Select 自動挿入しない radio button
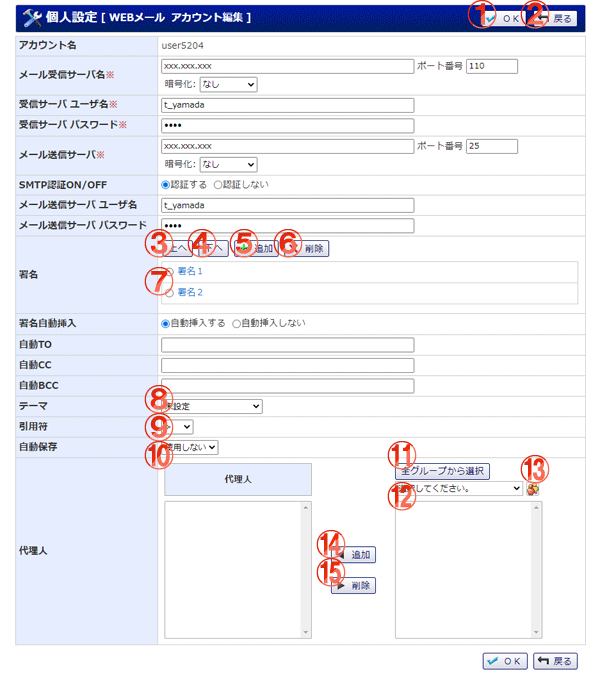Screen dimensions: 600x681 coord(236,324)
